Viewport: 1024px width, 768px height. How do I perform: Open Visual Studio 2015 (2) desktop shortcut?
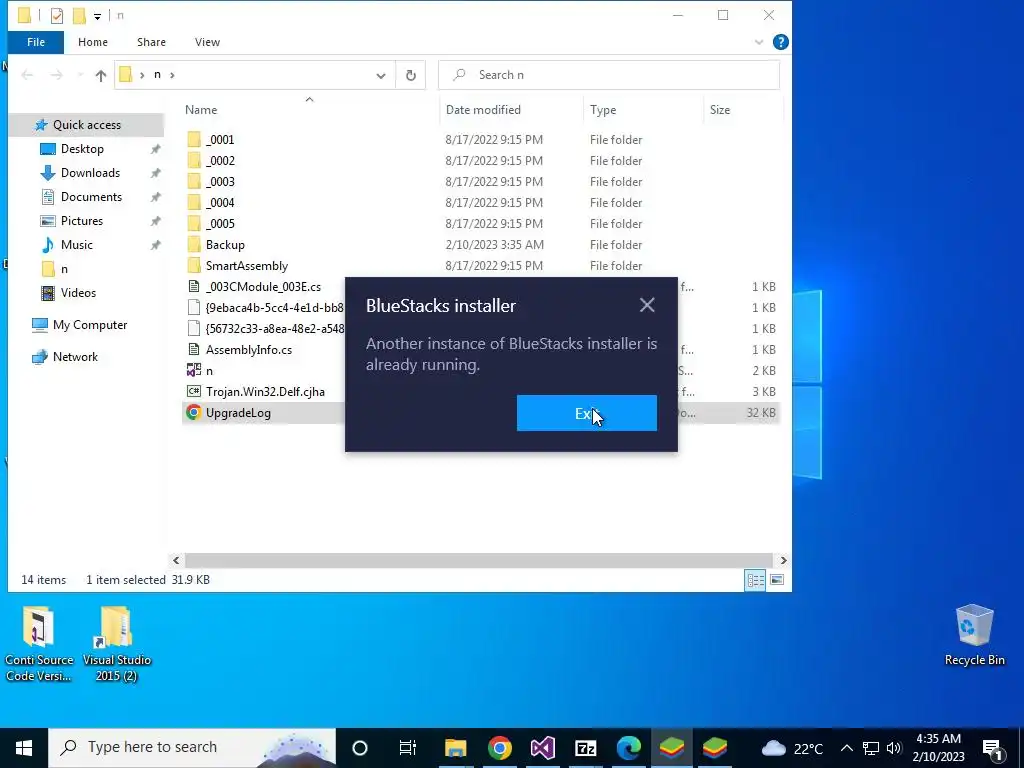coord(116,644)
